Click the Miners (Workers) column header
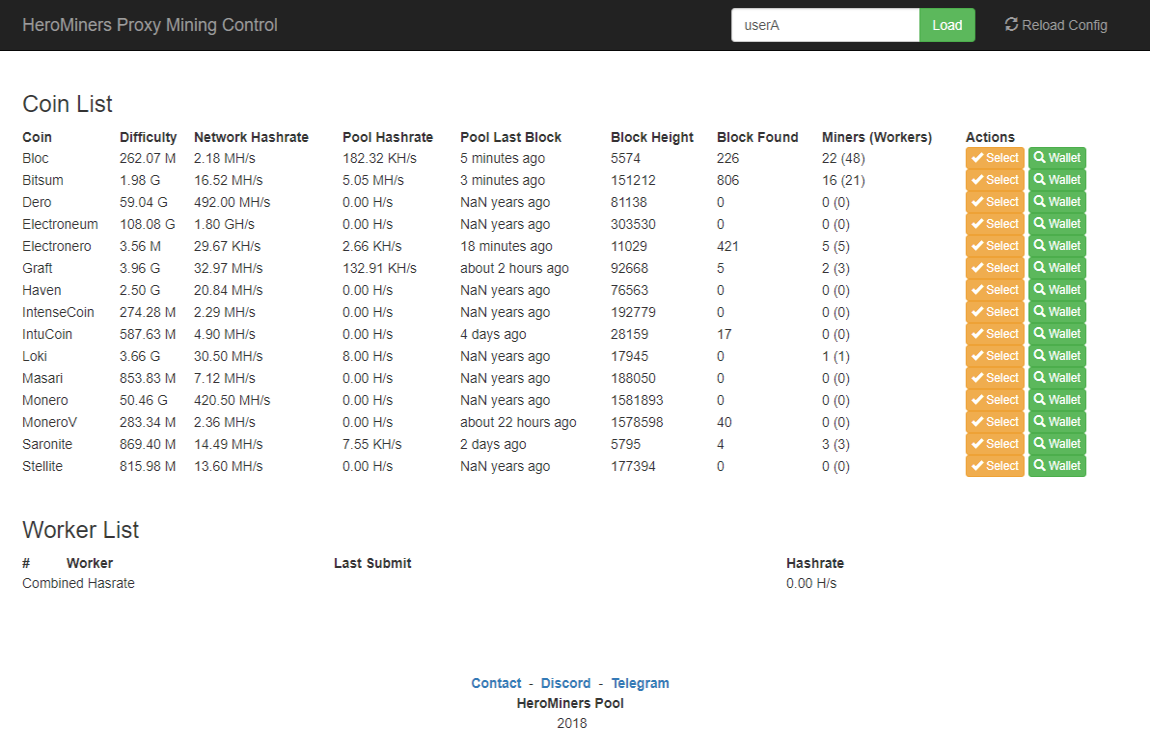This screenshot has width=1150, height=753. [x=876, y=137]
